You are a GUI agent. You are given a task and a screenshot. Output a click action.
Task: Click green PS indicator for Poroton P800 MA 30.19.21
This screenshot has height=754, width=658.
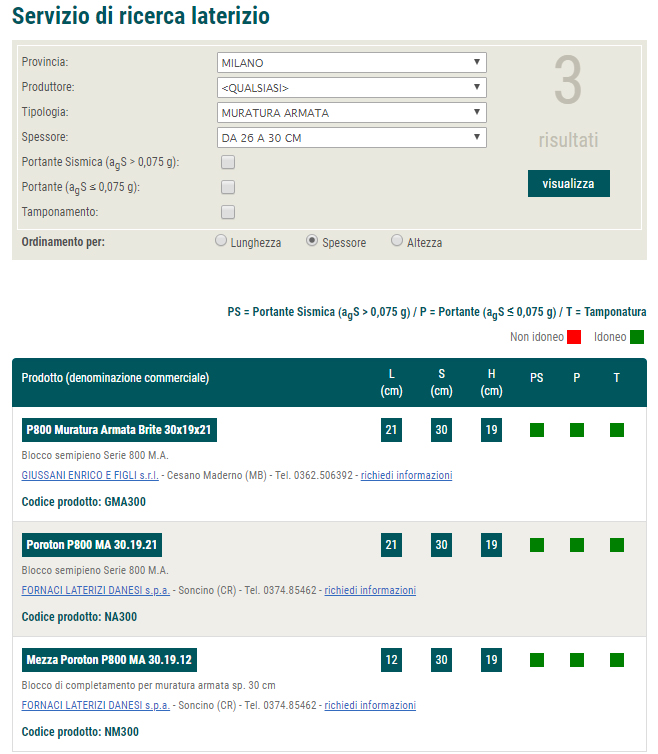coord(537,545)
